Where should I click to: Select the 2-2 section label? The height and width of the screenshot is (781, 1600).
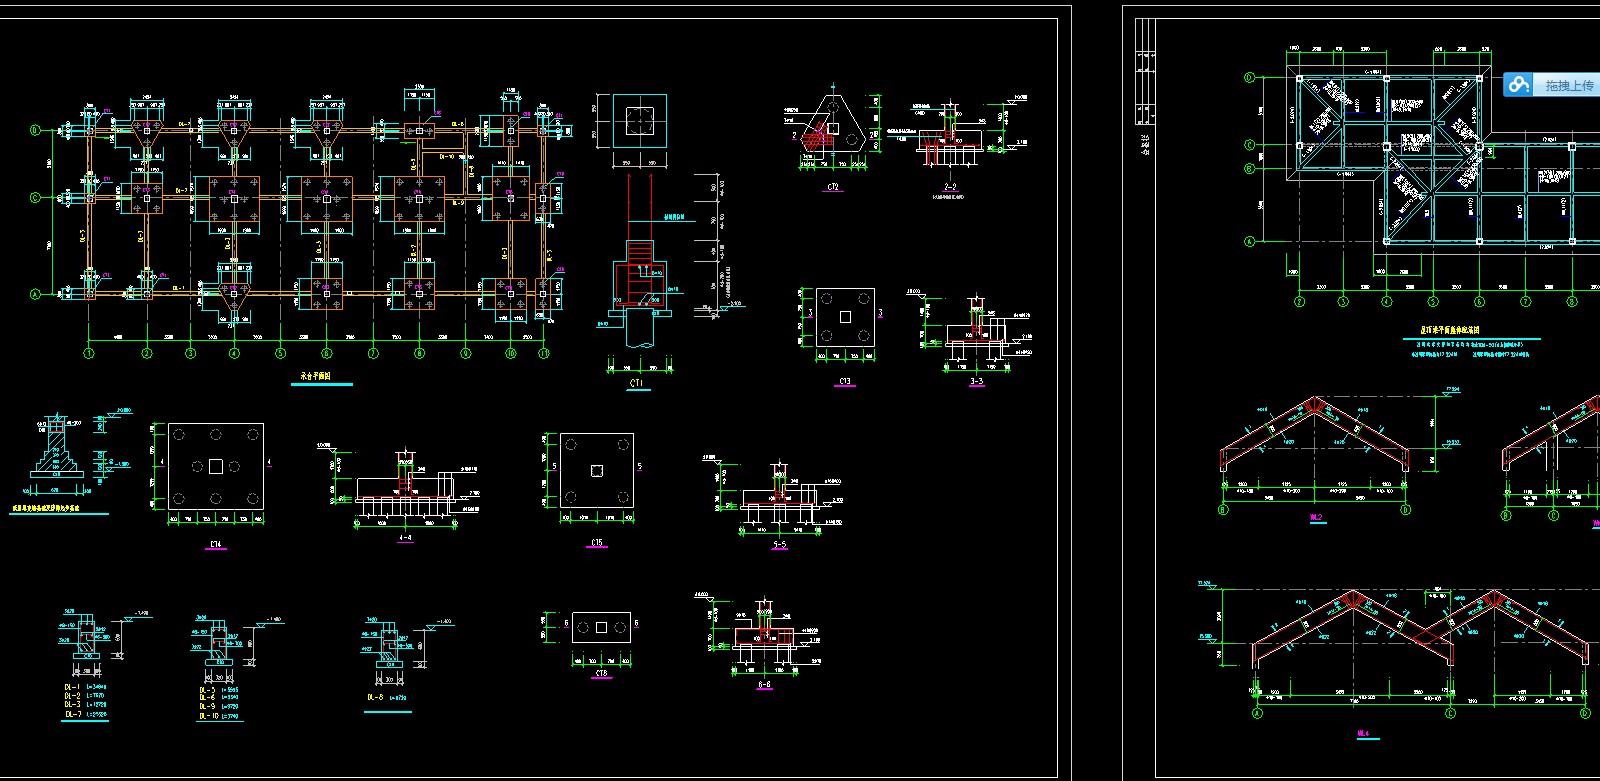[x=950, y=187]
